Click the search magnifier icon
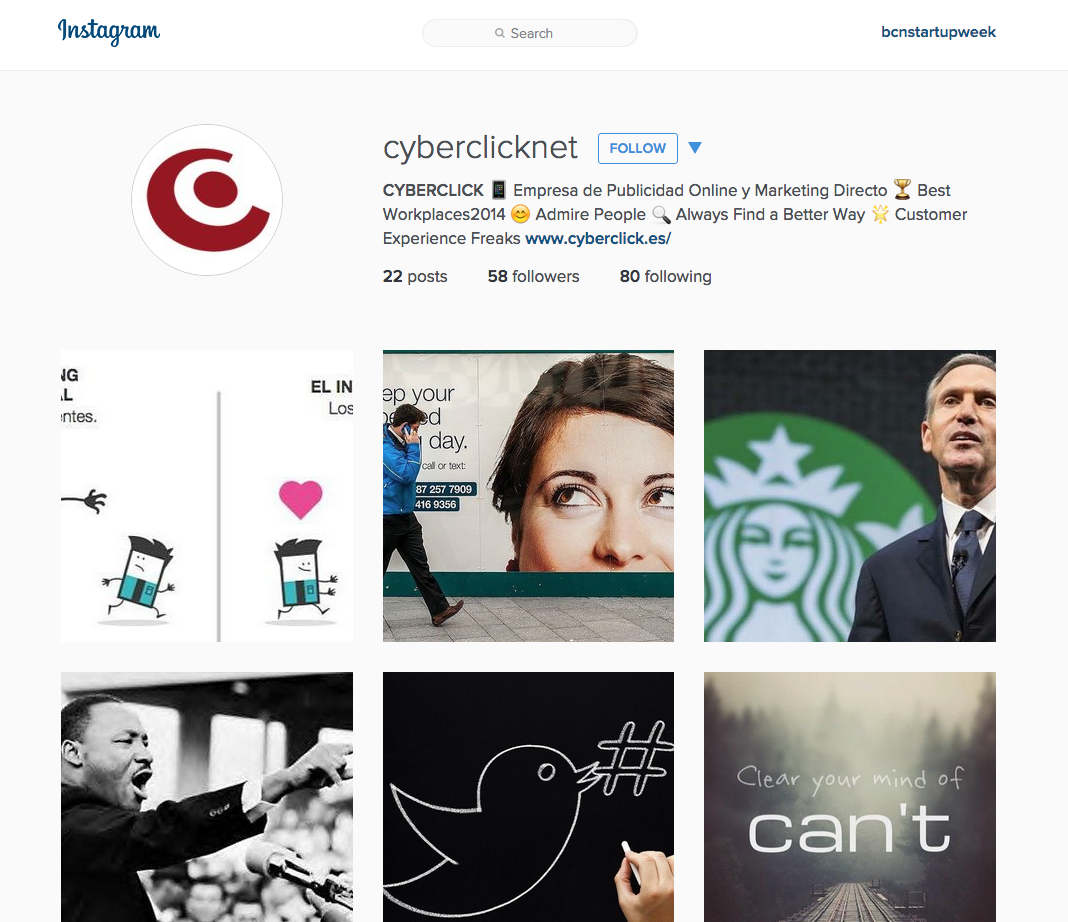Viewport: 1068px width, 922px height. 500,33
